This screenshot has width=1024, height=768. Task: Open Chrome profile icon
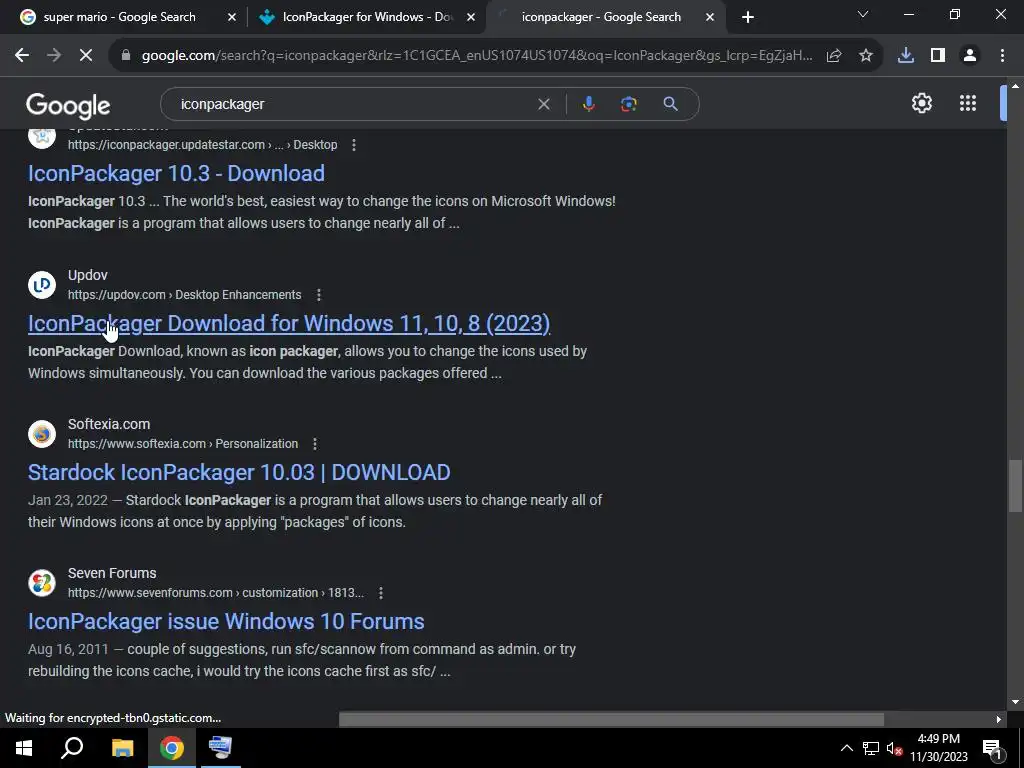pyautogui.click(x=970, y=56)
